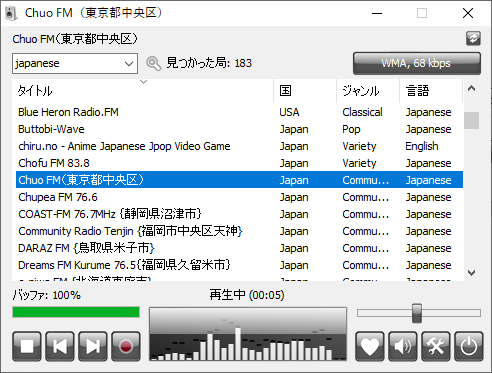Screen dimensions: 492x373
Task: Sort list by タイトル column header
Action: click(143, 91)
